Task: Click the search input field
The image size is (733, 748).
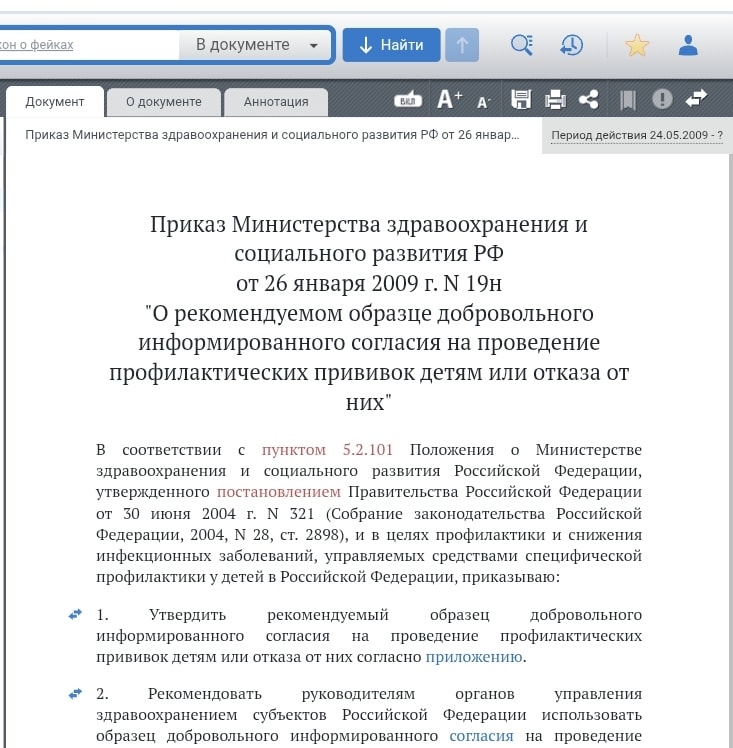Action: [x=89, y=45]
